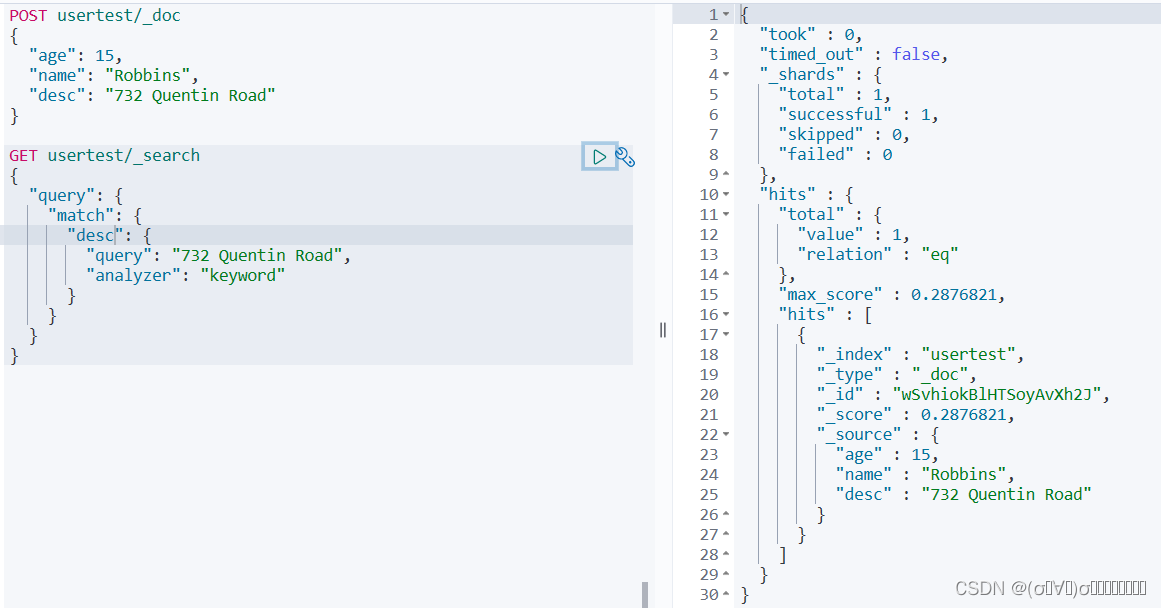
Task: Click the "timed_out" : false line
Action: tap(854, 55)
